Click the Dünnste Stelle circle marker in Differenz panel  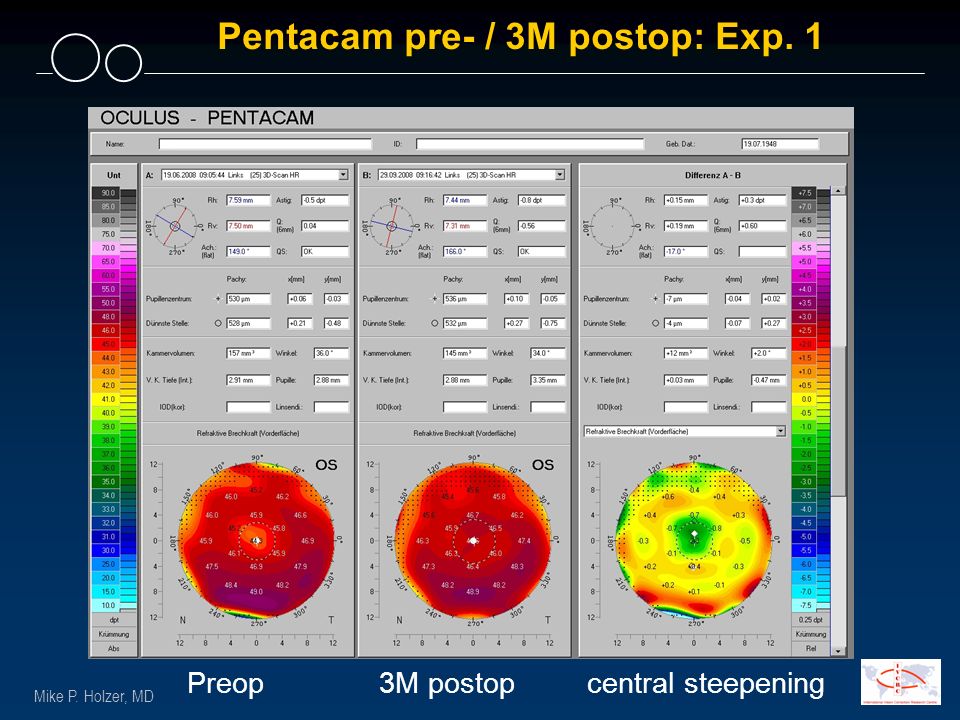click(656, 323)
